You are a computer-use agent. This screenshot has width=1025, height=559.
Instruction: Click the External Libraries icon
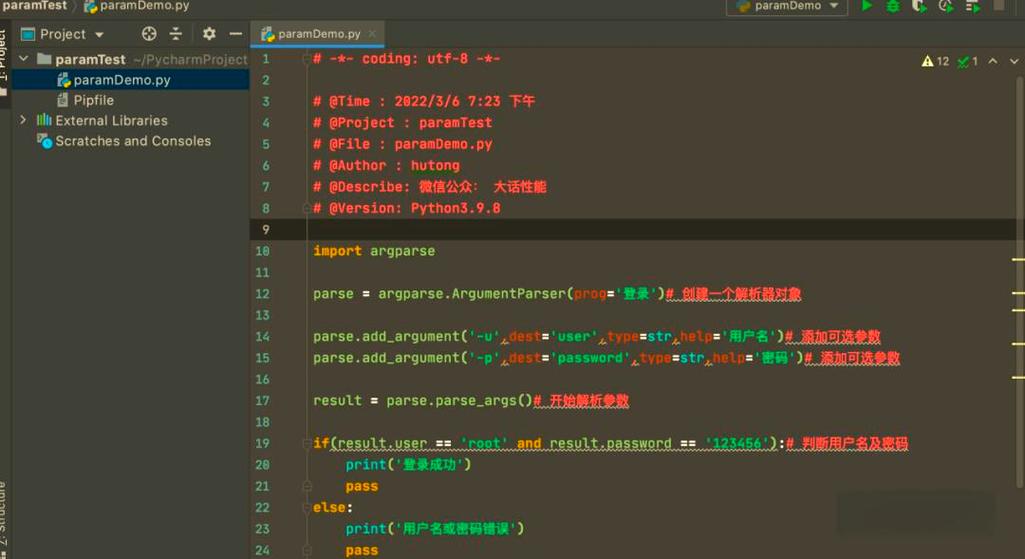click(x=44, y=120)
